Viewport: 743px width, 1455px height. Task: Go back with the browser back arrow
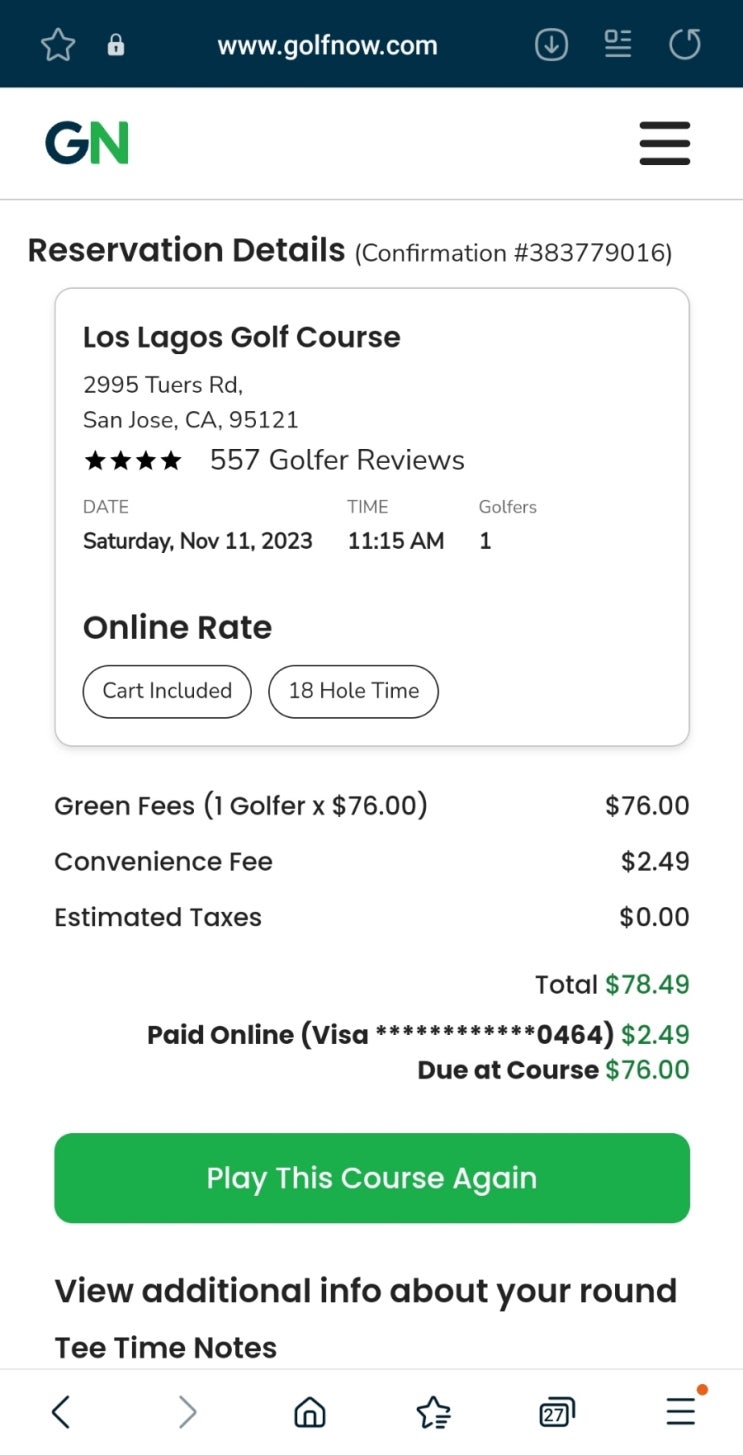pyautogui.click(x=61, y=1412)
